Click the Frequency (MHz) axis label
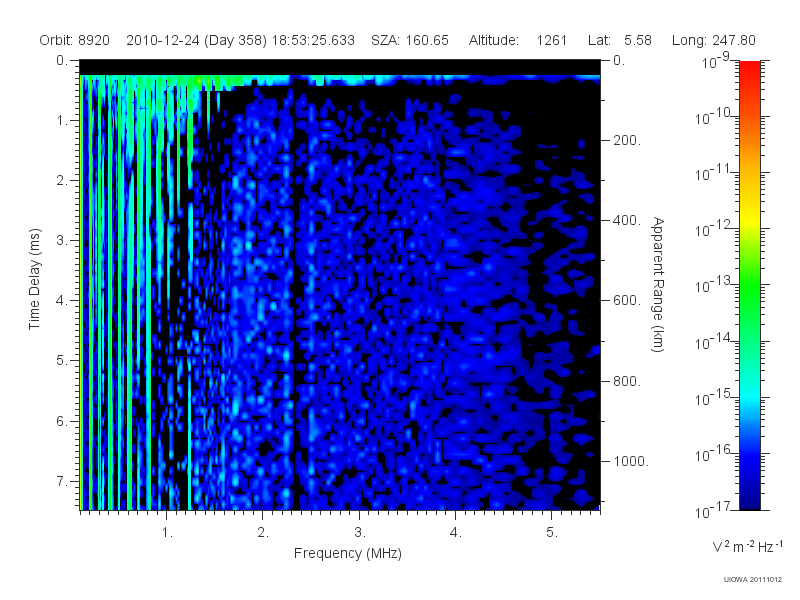The width and height of the screenshot is (800, 600). (347, 554)
